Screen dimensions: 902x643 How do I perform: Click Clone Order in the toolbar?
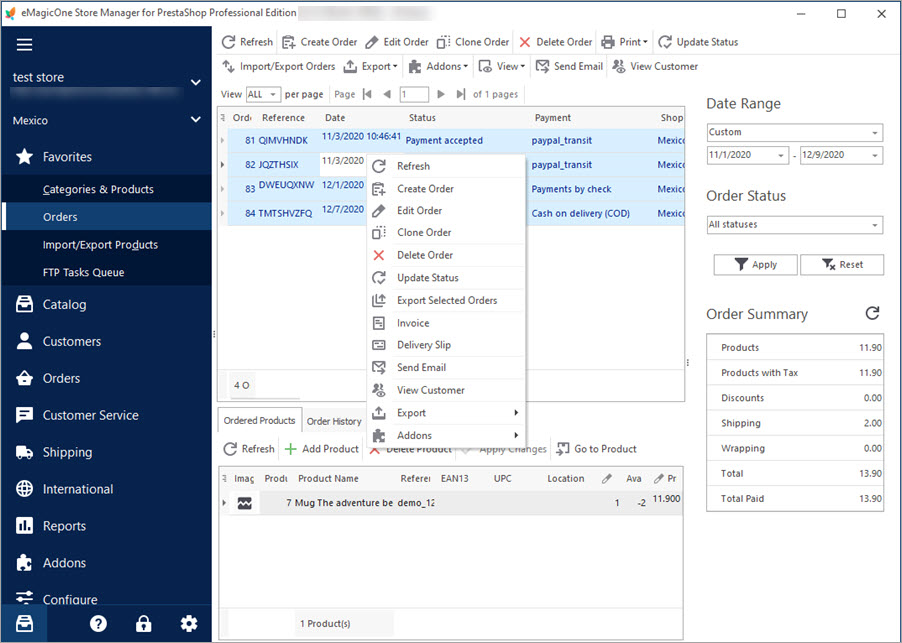pos(473,42)
